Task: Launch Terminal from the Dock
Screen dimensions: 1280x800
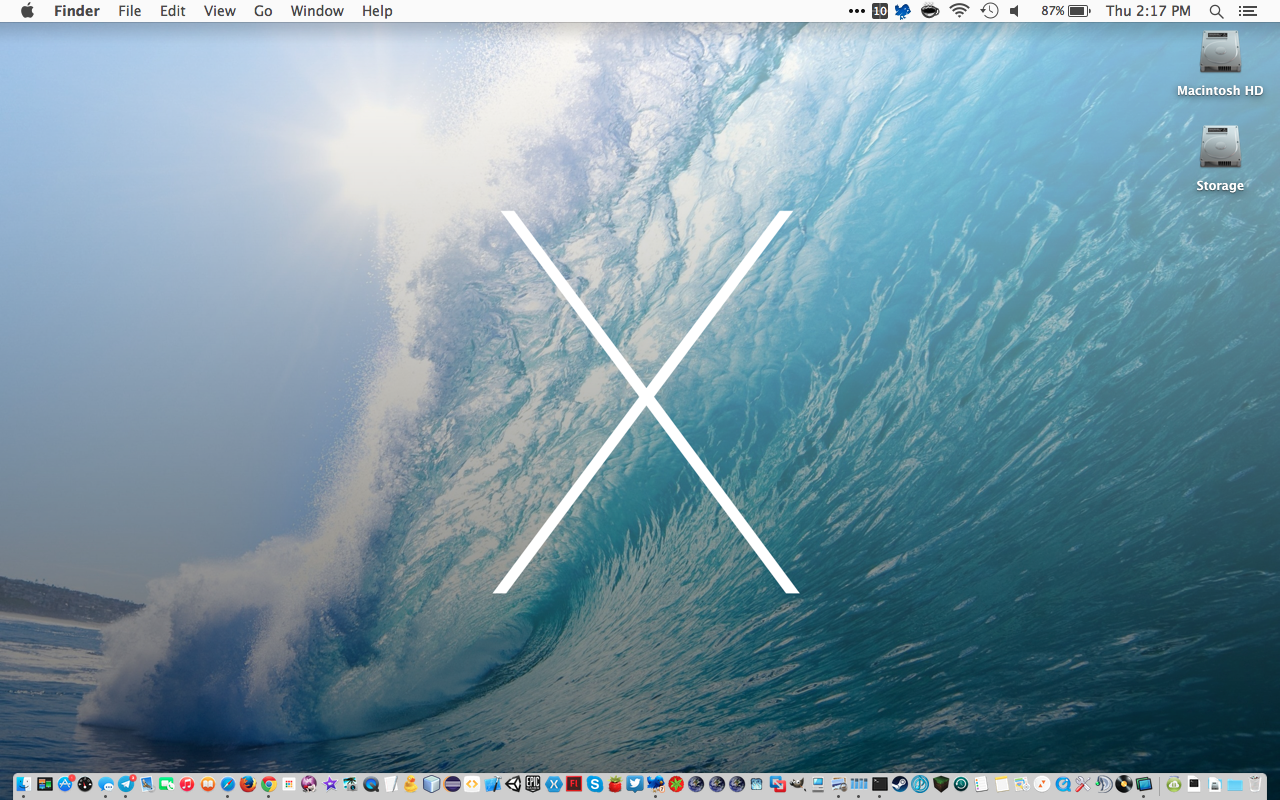Action: [x=880, y=784]
